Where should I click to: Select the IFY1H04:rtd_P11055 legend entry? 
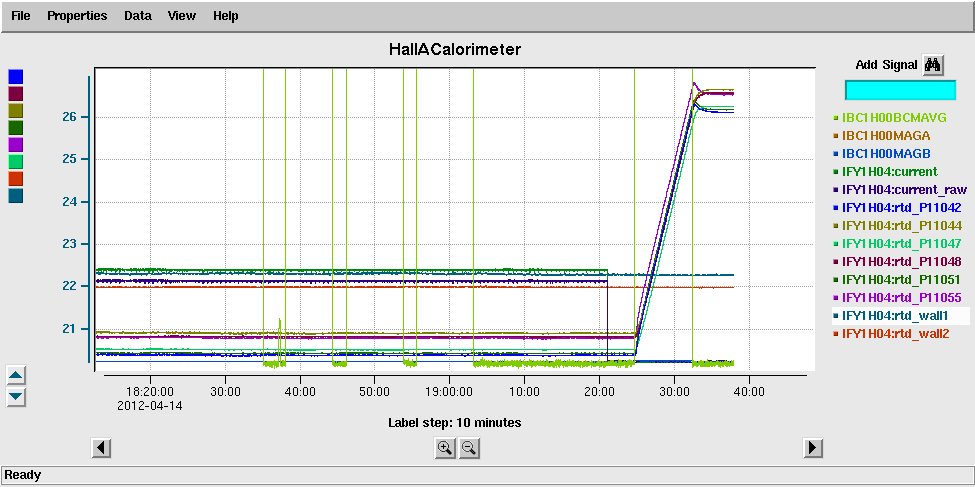(900, 297)
